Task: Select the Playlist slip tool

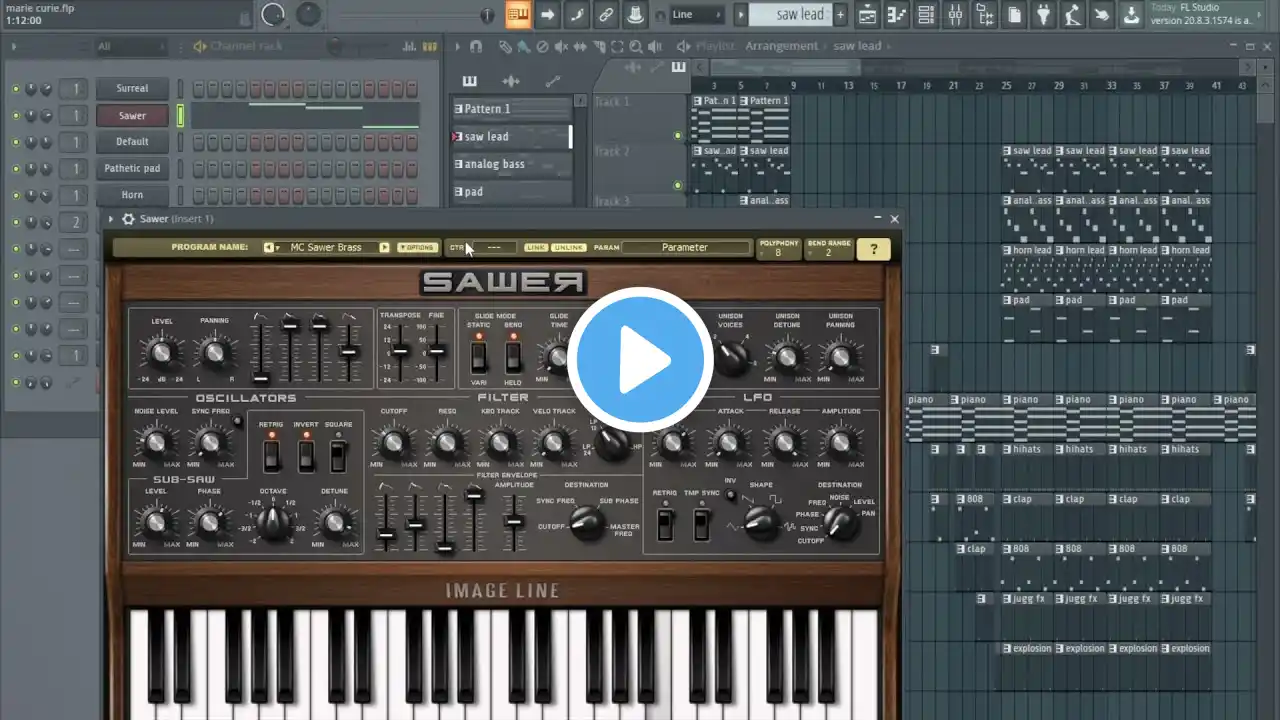Action: [x=580, y=46]
